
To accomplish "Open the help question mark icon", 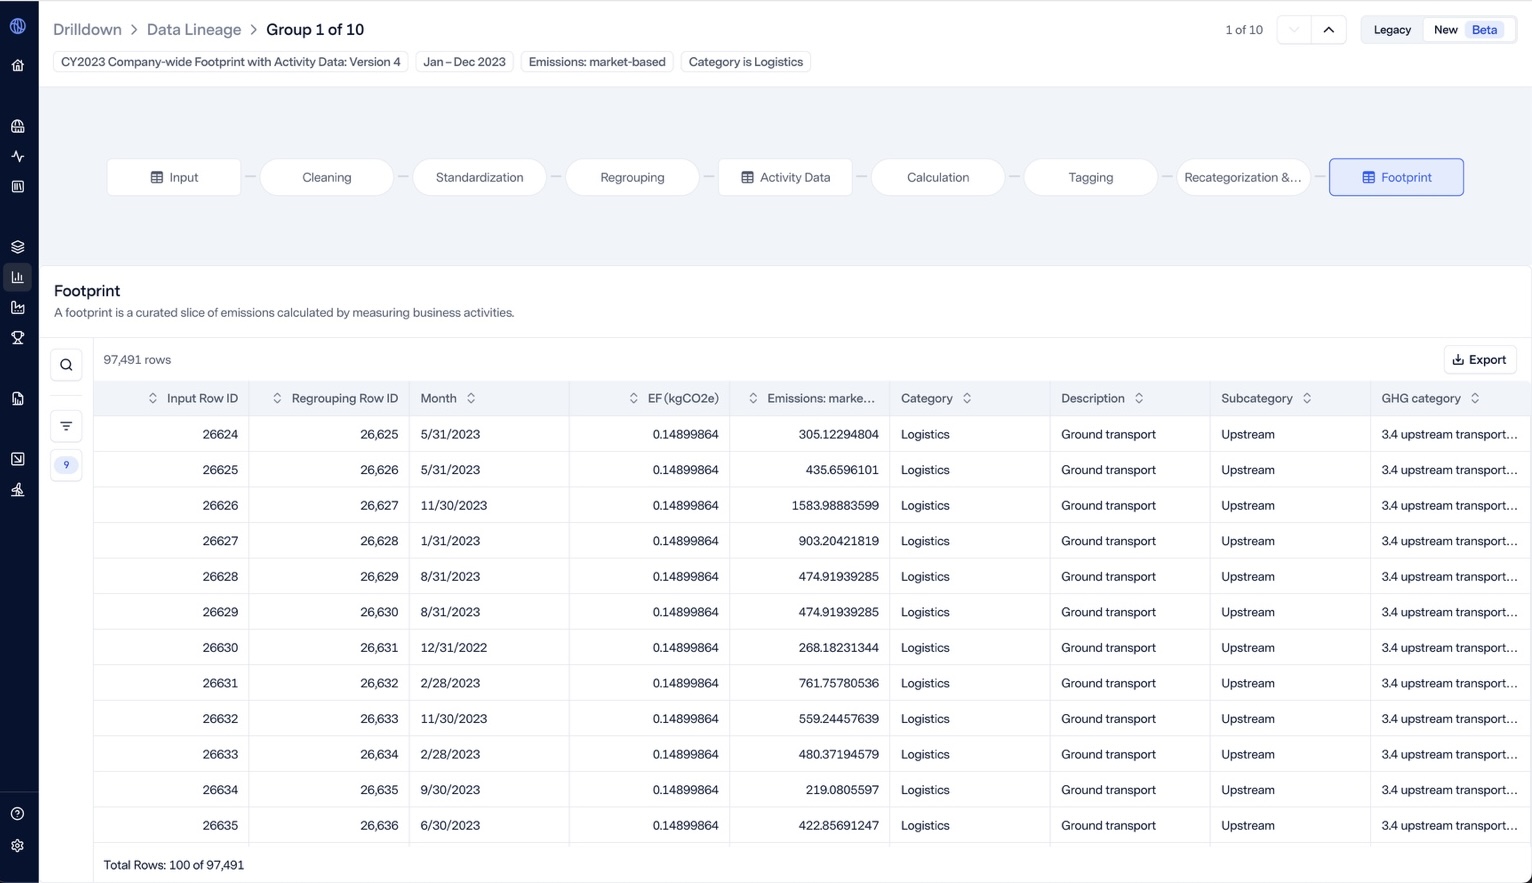I will 18,814.
